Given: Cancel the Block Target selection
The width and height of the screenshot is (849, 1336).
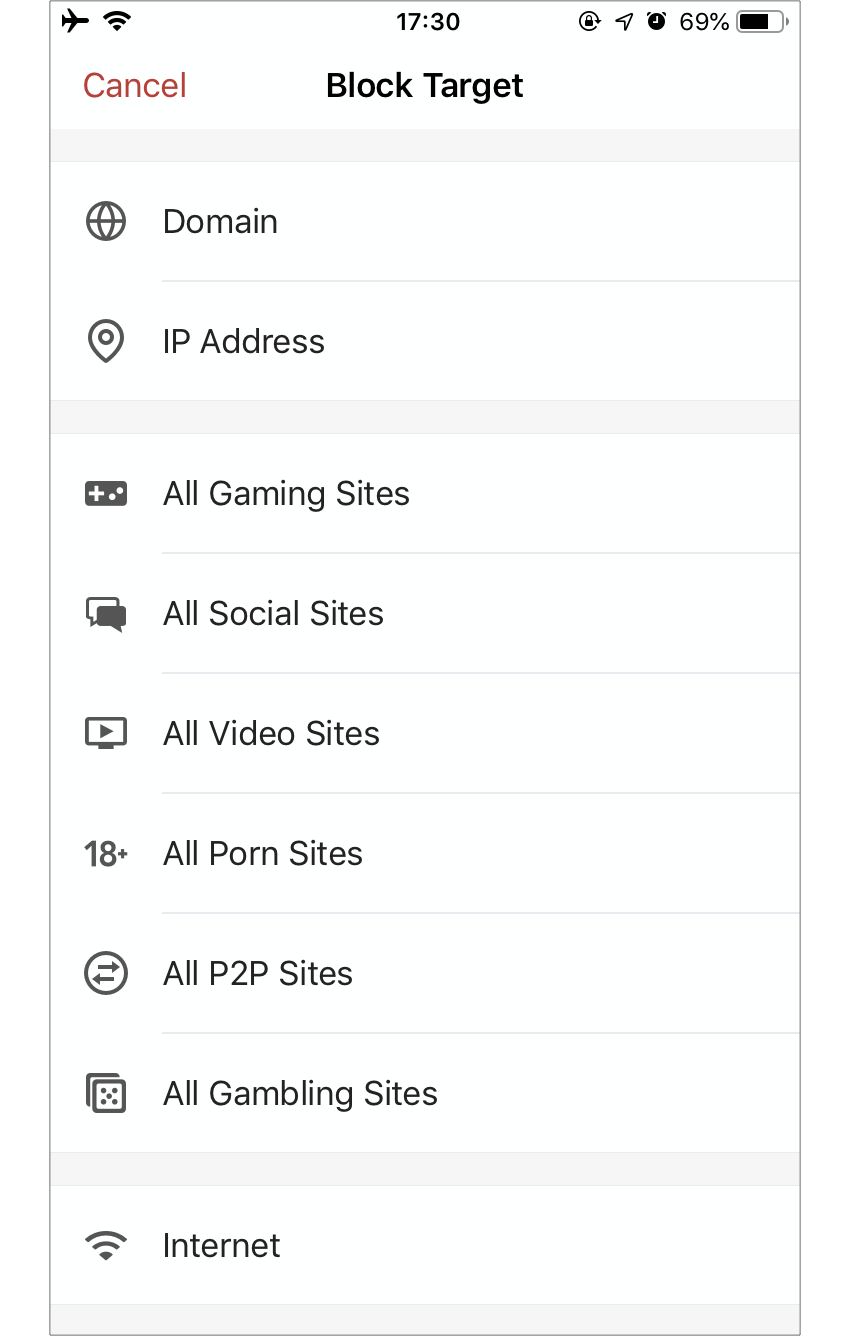Looking at the screenshot, I should click(135, 86).
